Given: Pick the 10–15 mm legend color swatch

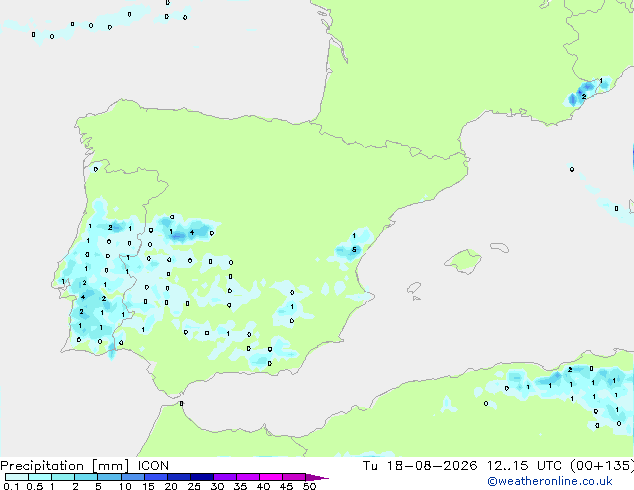Looking at the screenshot, I should [132, 477].
